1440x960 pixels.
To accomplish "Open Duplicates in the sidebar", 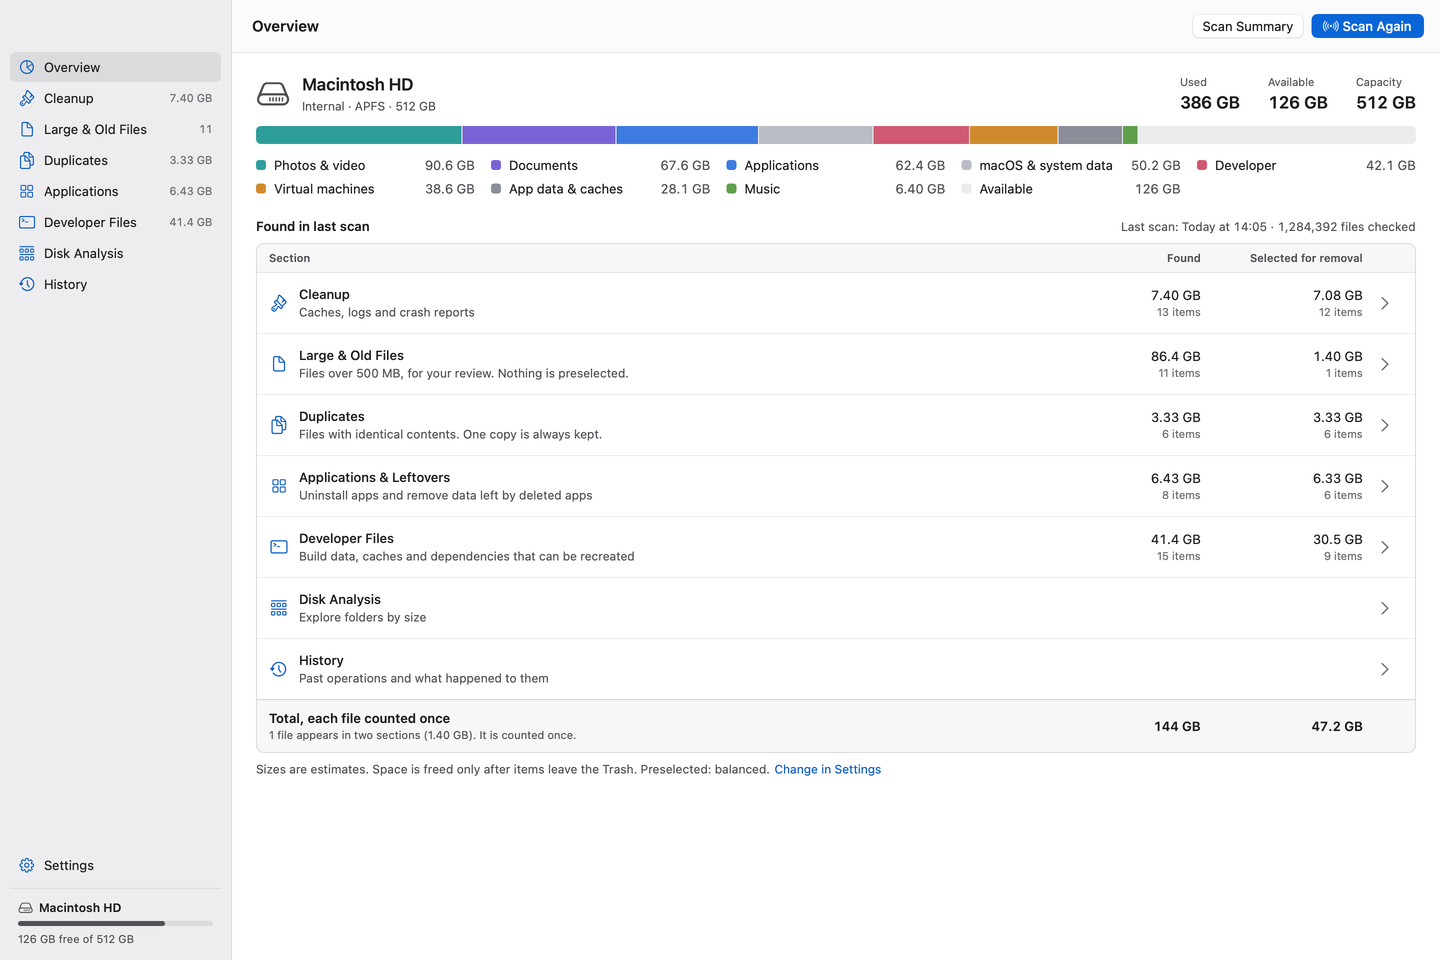I will pos(115,160).
